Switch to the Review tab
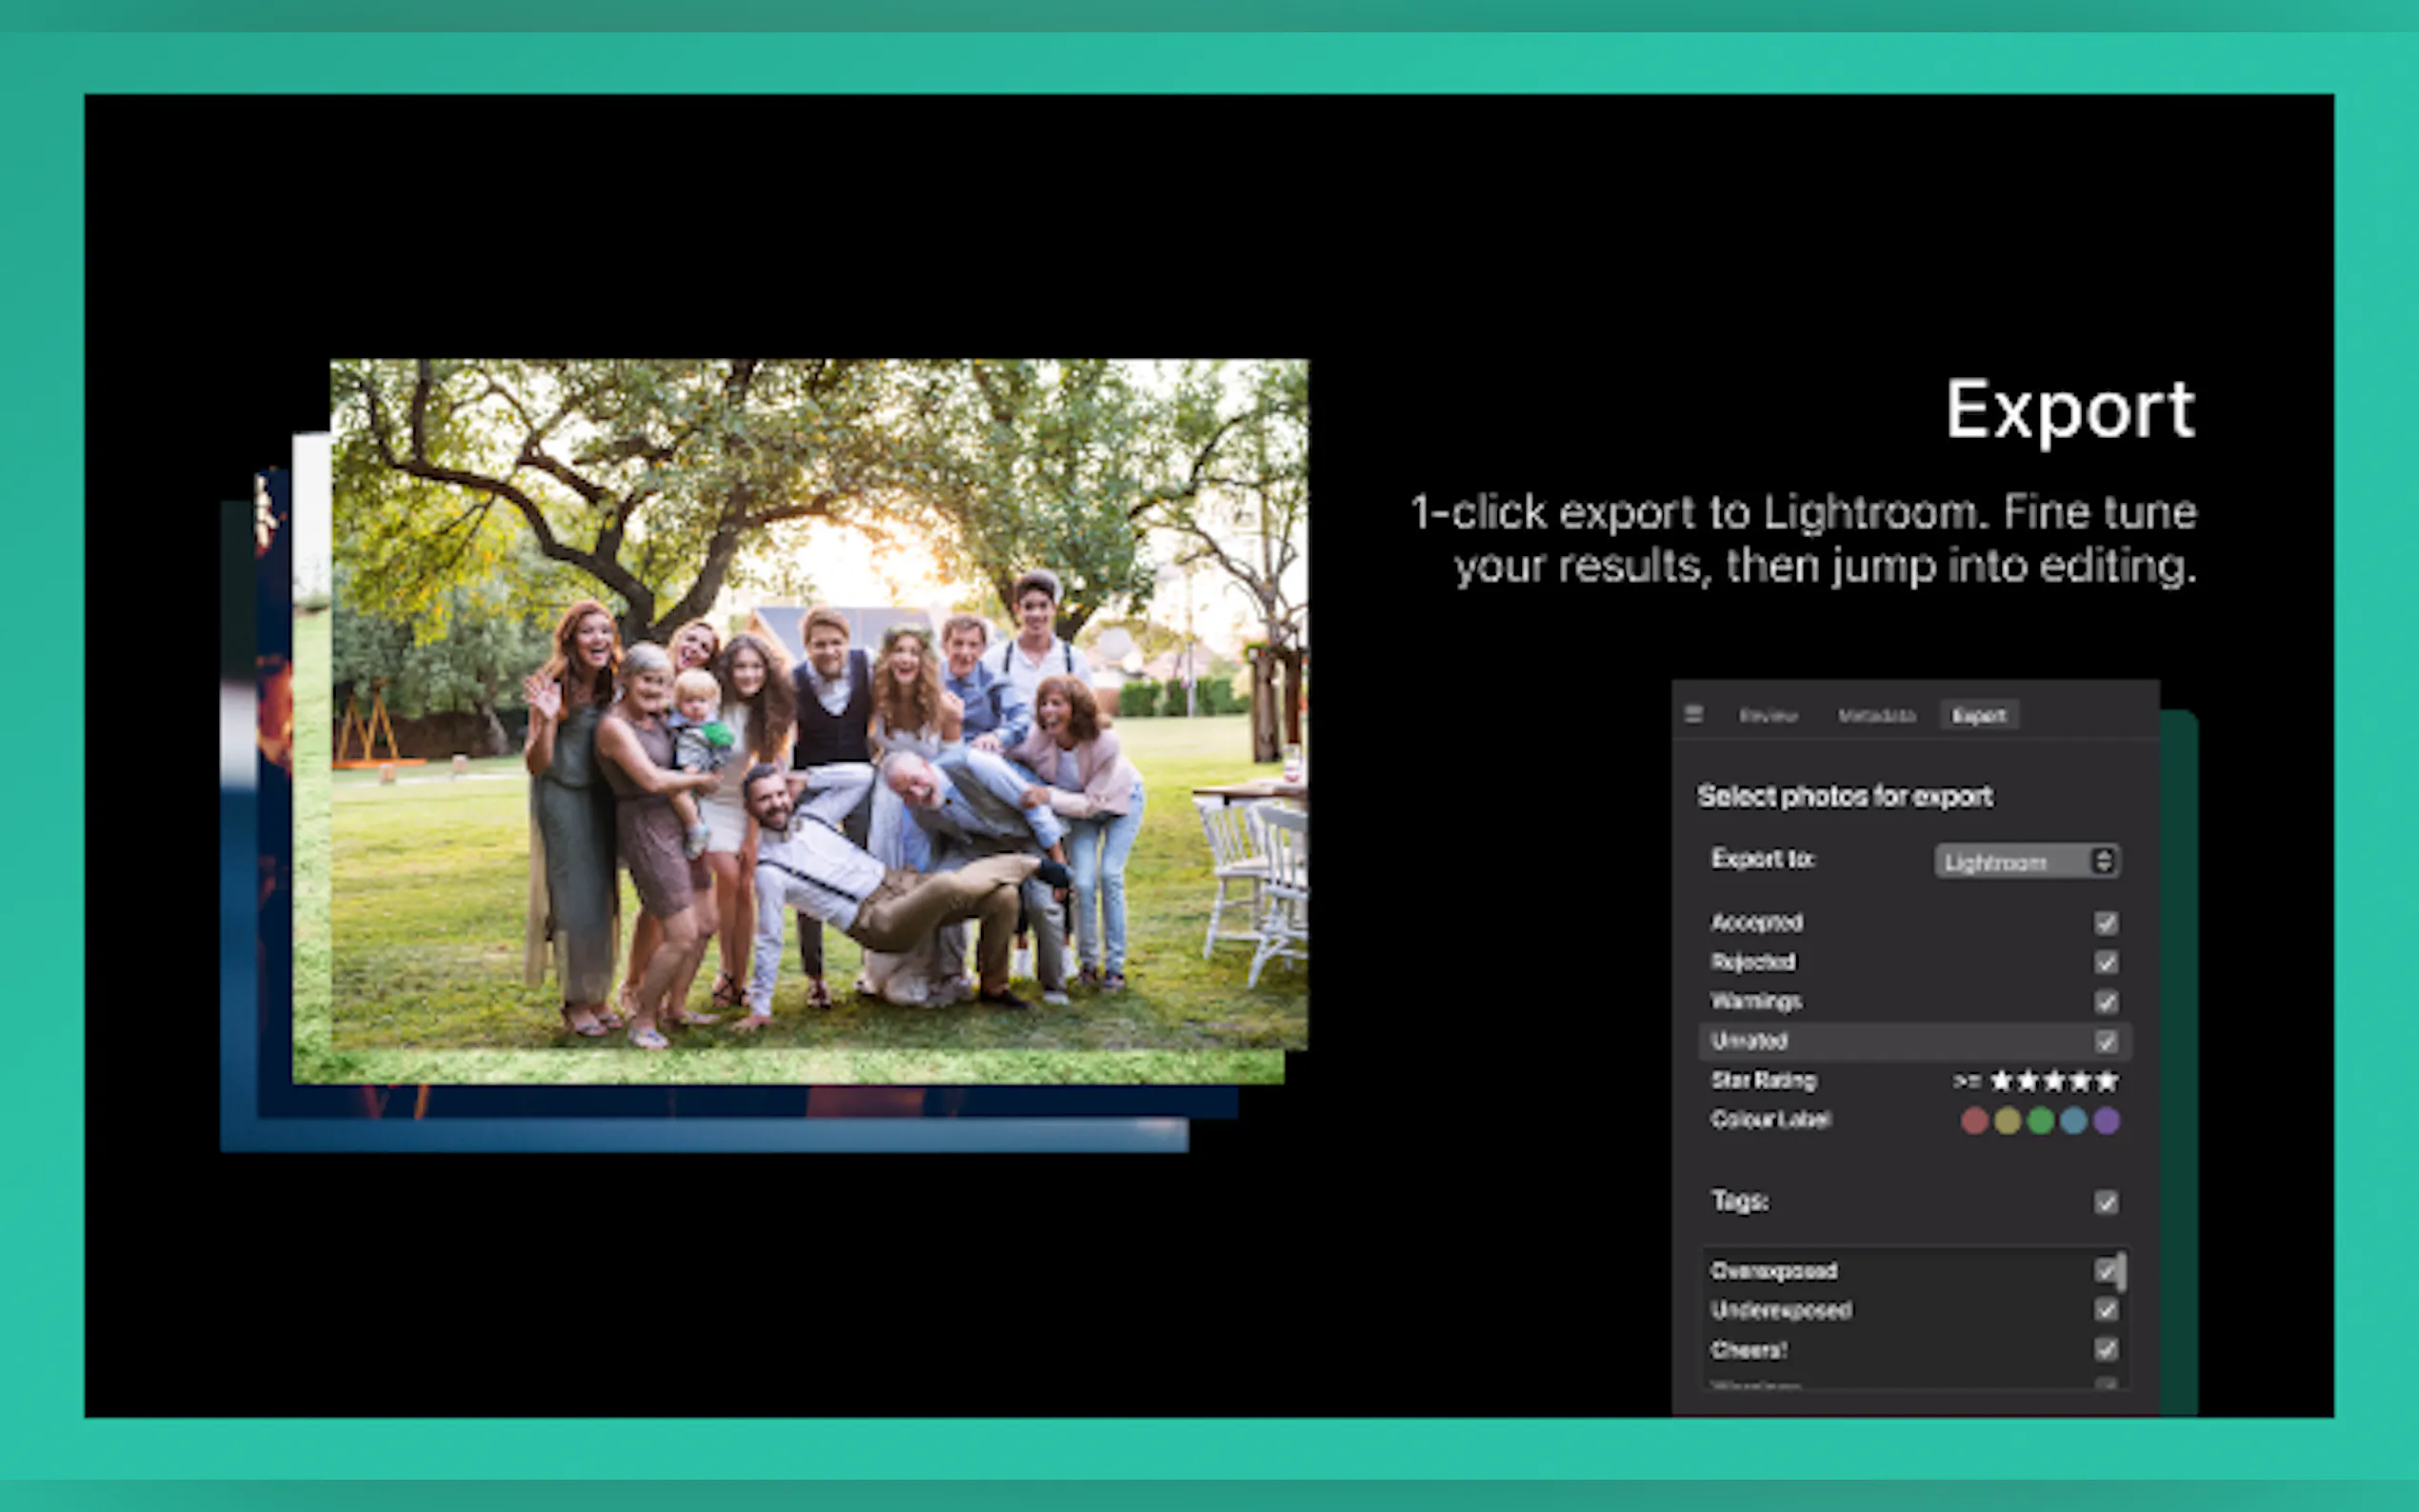The image size is (2419, 1512). [x=1767, y=715]
